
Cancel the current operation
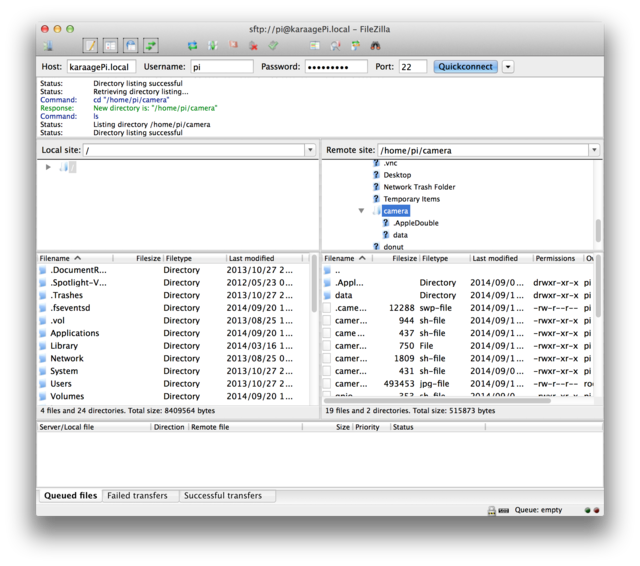233,44
